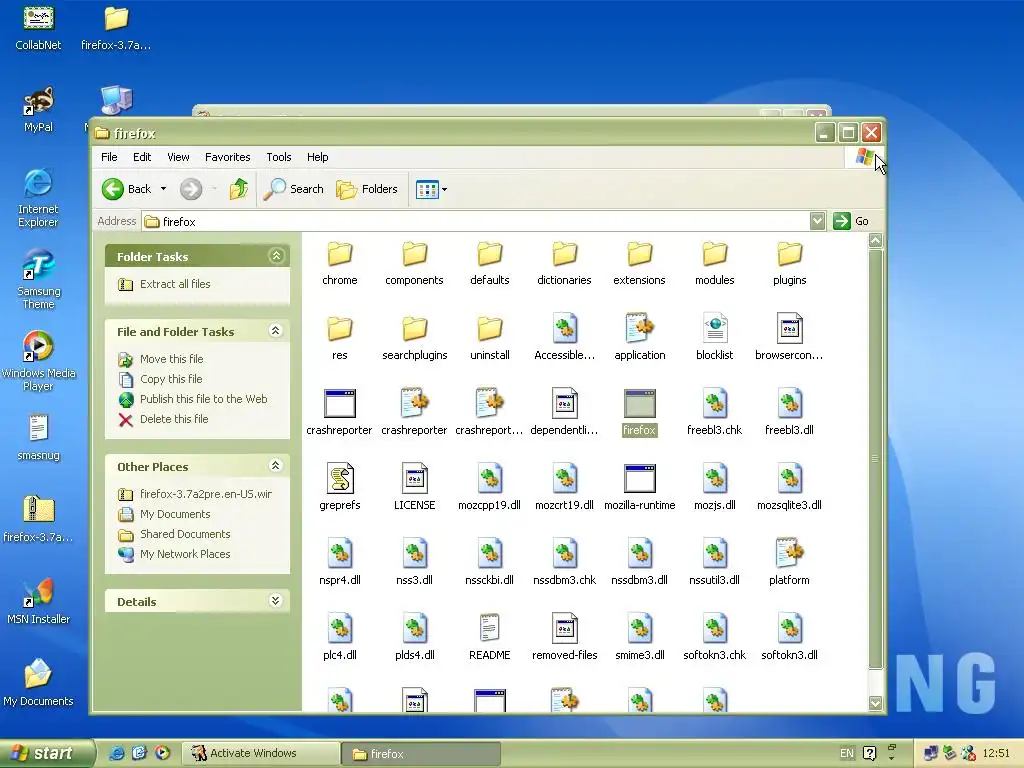This screenshot has width=1024, height=768.
Task: Click the Search toolbar button
Action: click(293, 189)
